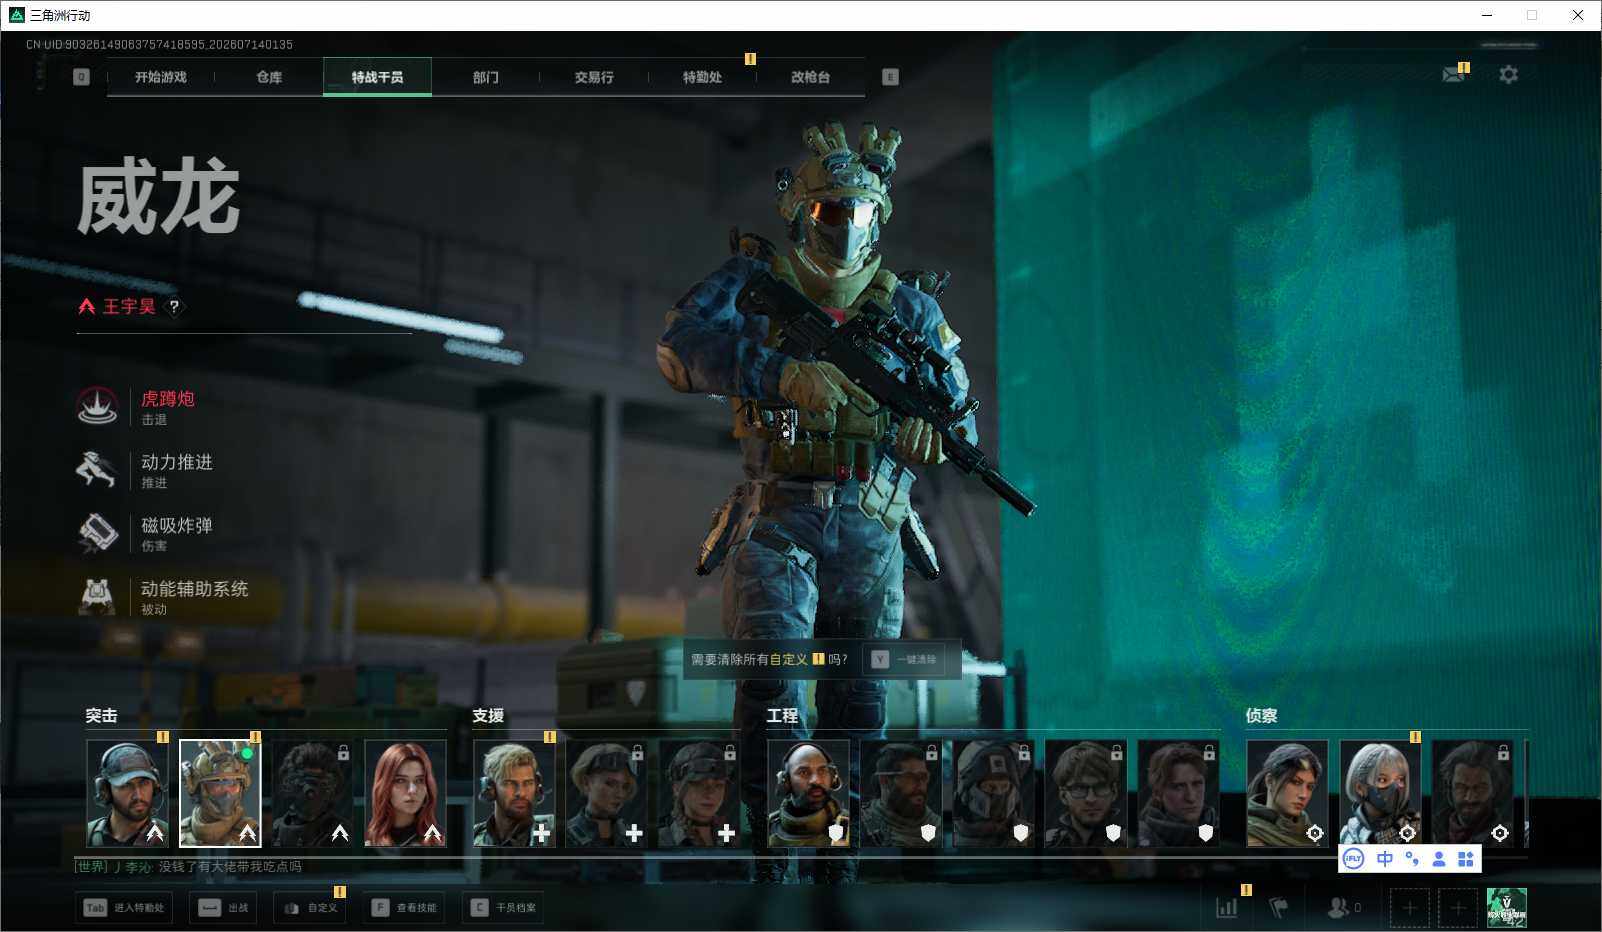
Task: Toggle the 中 Chinese input mode
Action: (x=1384, y=859)
